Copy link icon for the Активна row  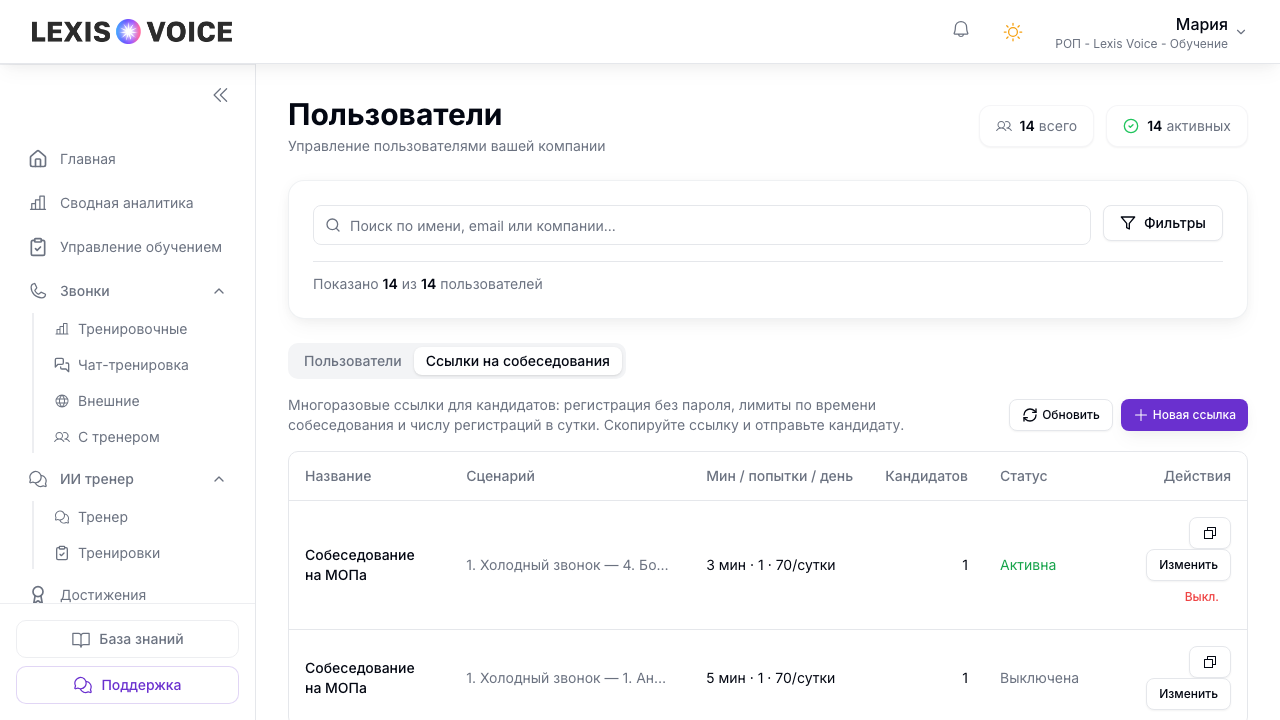1210,533
